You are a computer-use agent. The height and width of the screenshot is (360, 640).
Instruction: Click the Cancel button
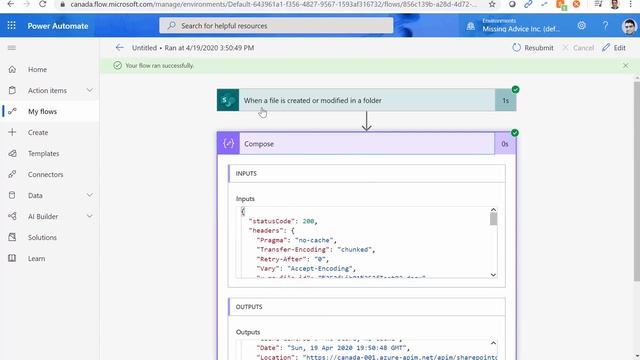[578, 48]
